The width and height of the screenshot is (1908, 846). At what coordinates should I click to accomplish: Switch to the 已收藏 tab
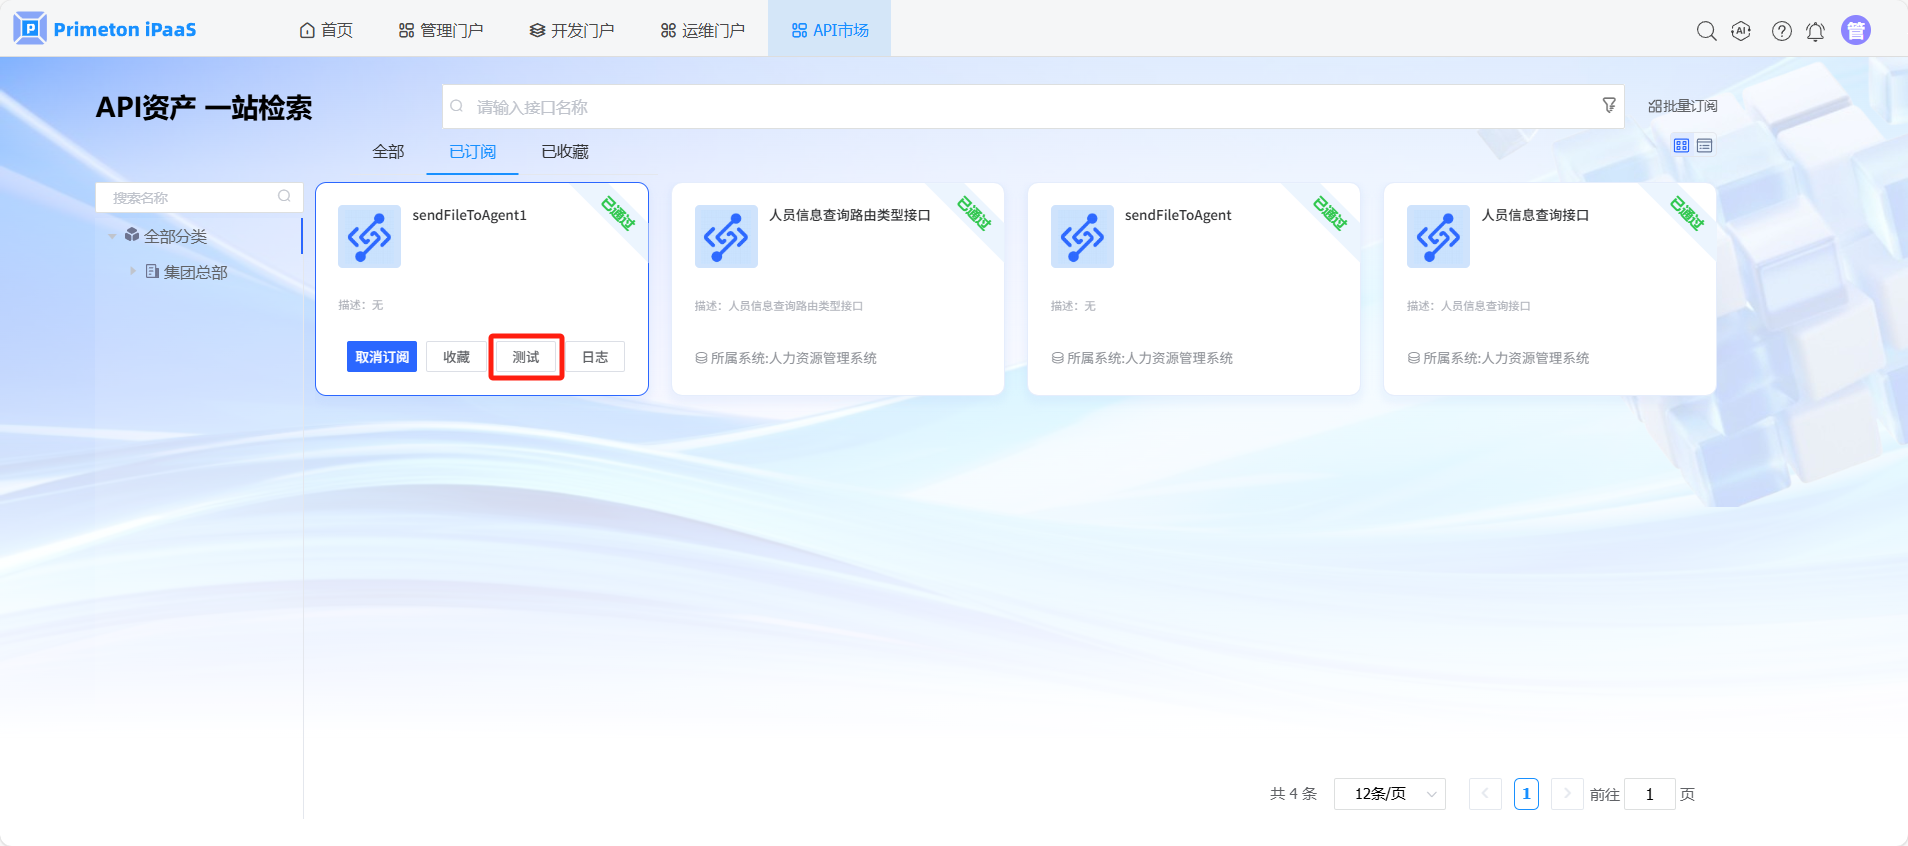(x=565, y=152)
